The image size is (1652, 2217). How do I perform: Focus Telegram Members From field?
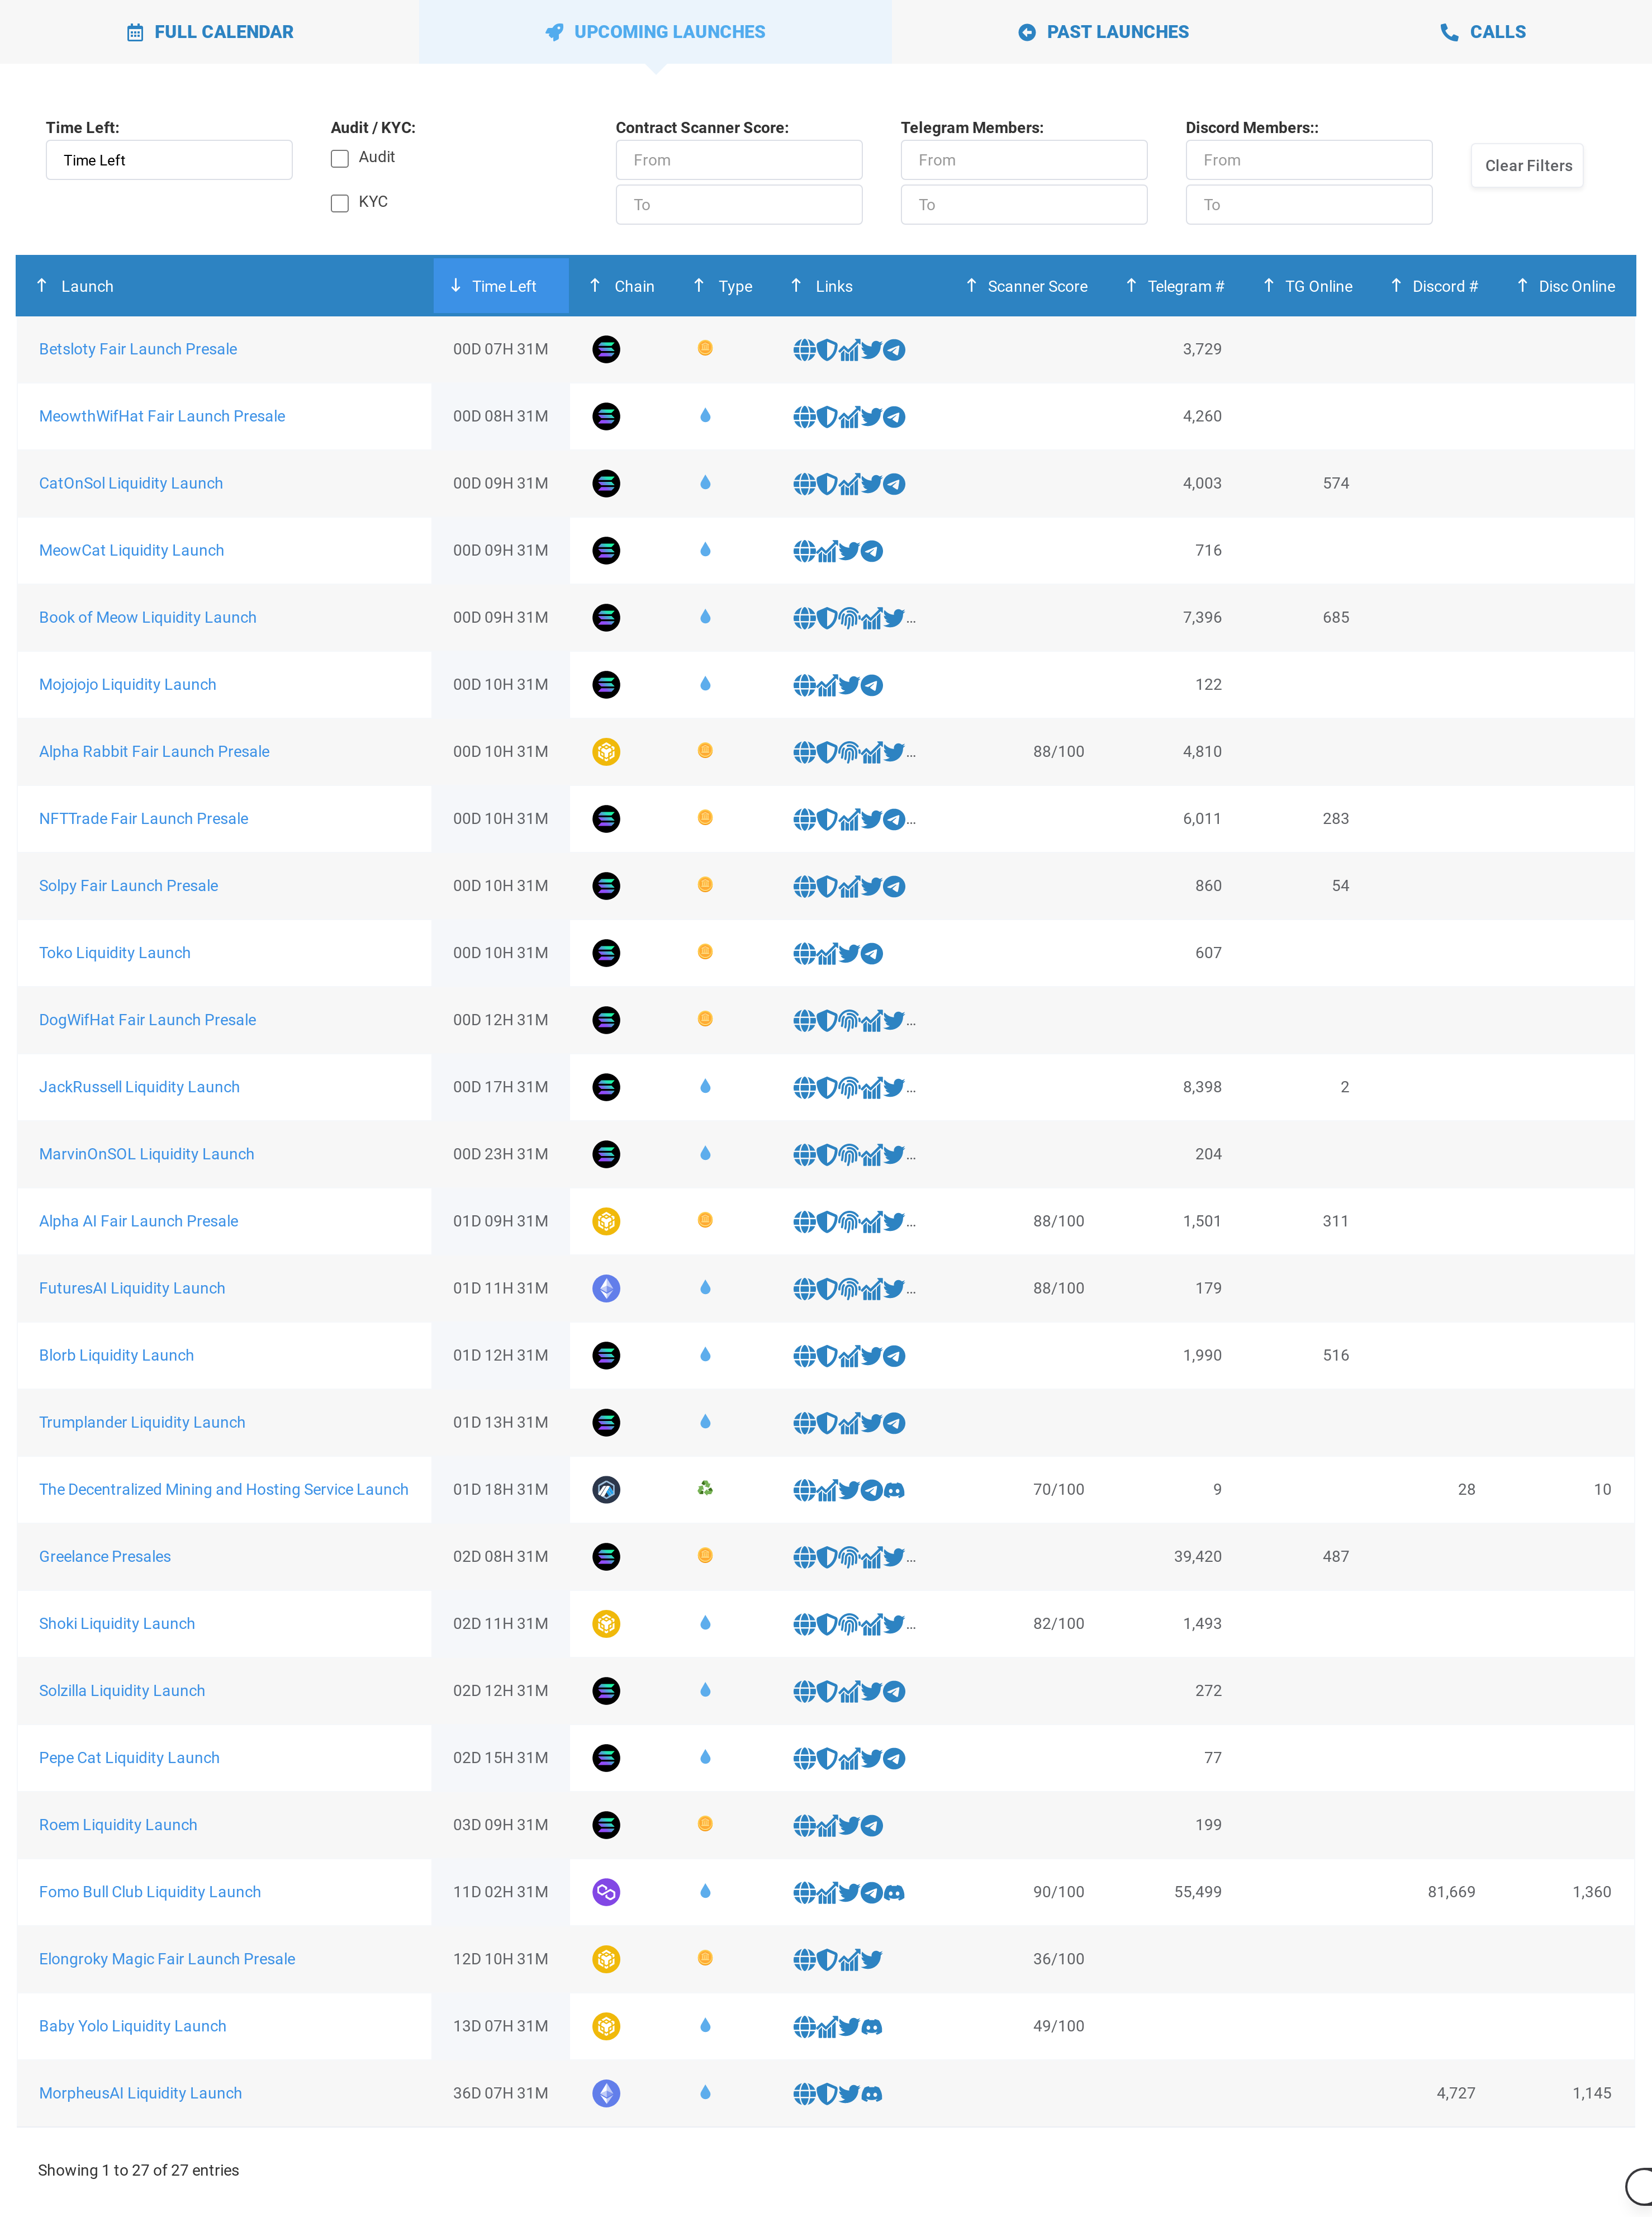(x=1024, y=160)
